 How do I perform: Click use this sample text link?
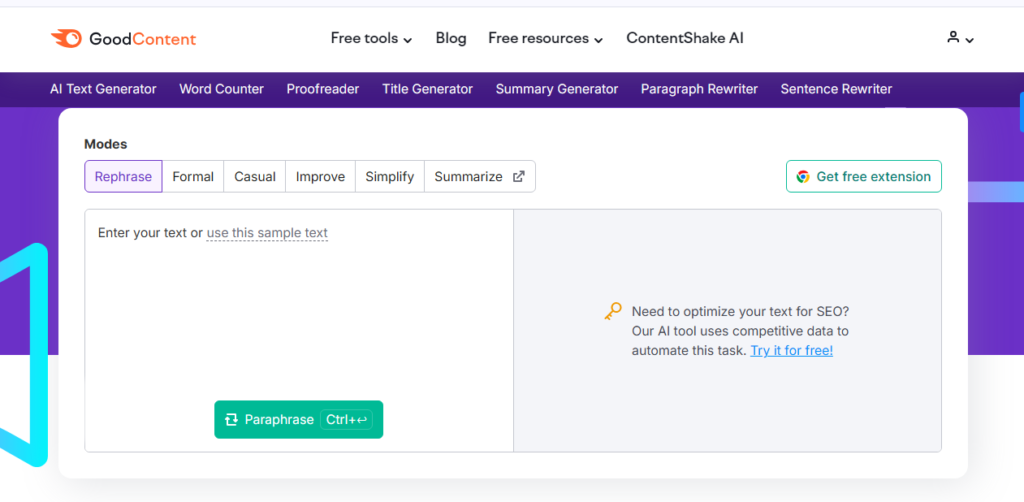click(267, 233)
